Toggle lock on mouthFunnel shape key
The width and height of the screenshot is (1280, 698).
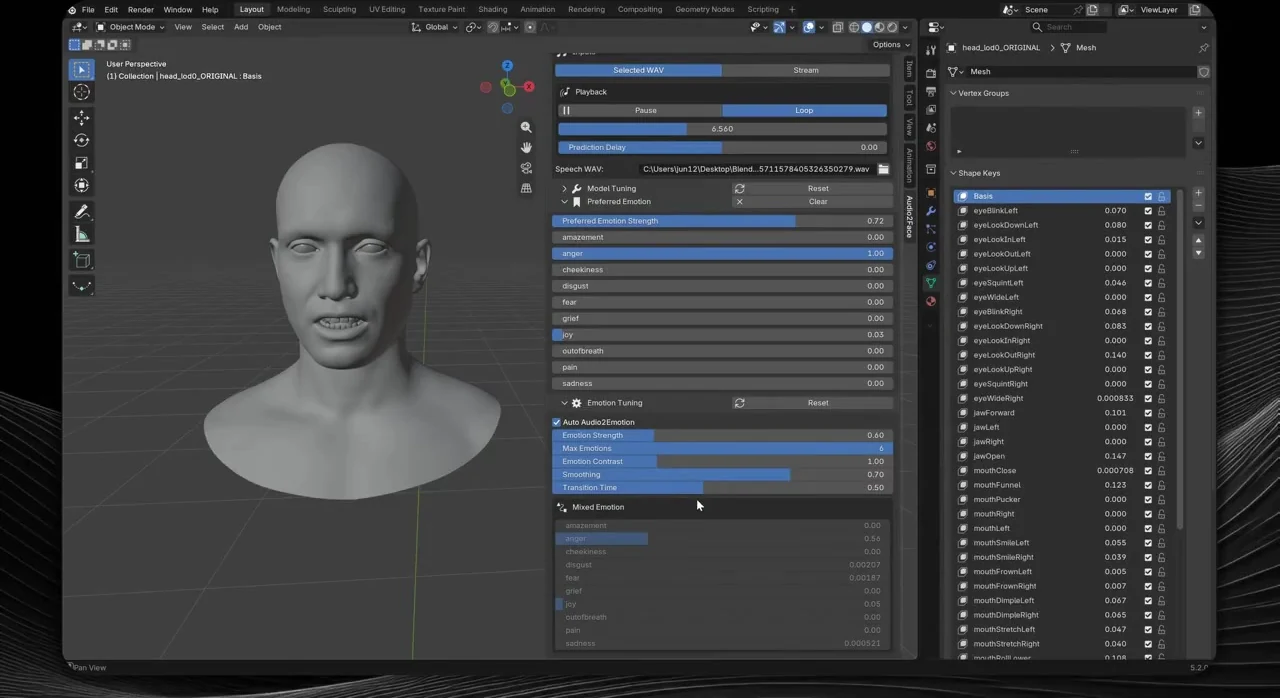tap(1161, 485)
